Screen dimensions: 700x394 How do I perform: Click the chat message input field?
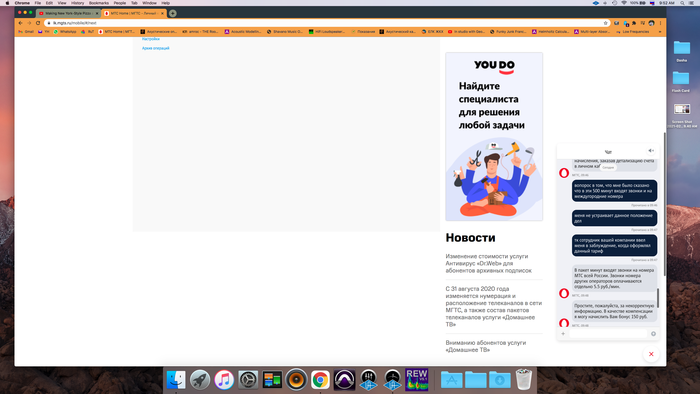click(608, 334)
